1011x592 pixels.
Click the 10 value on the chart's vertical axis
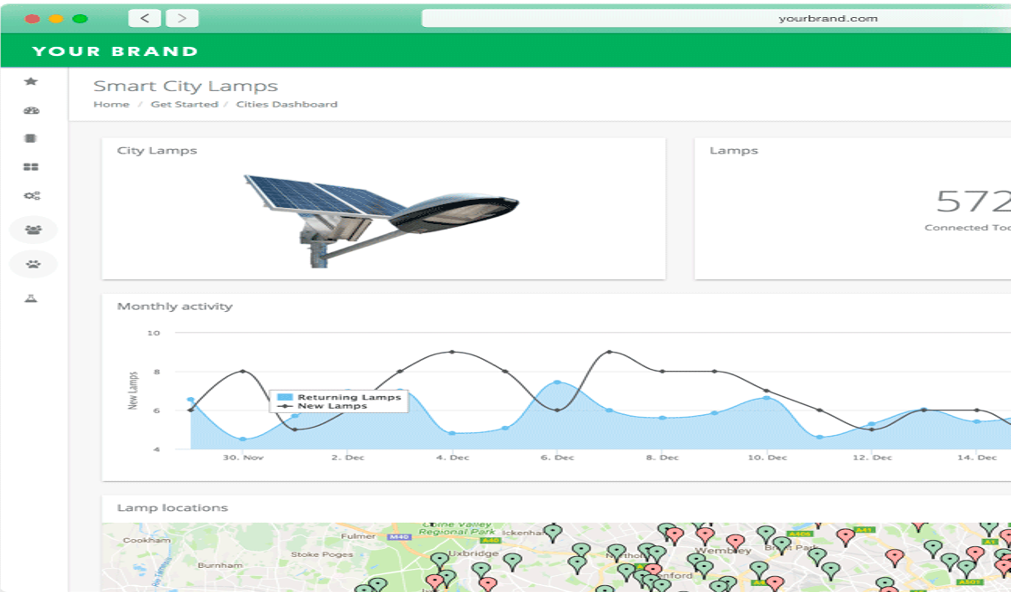tap(153, 333)
